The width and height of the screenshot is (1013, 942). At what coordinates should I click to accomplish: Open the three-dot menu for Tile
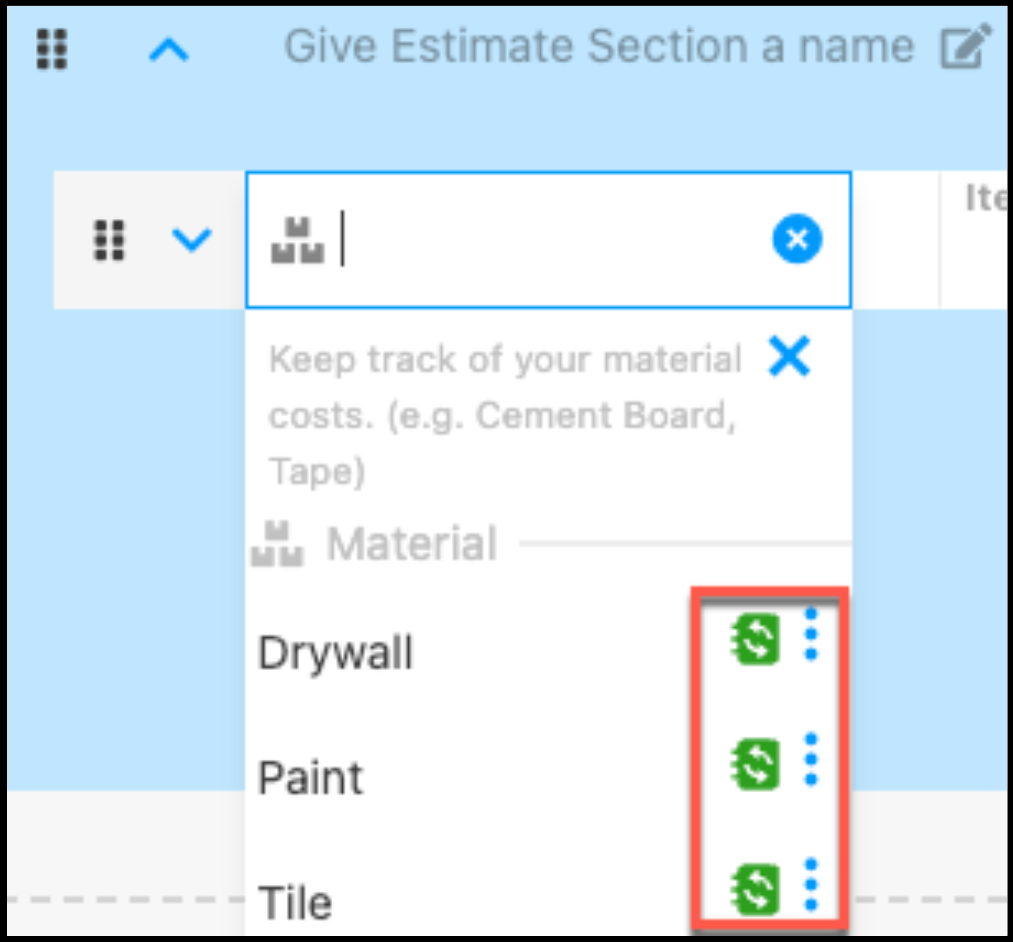(x=811, y=884)
